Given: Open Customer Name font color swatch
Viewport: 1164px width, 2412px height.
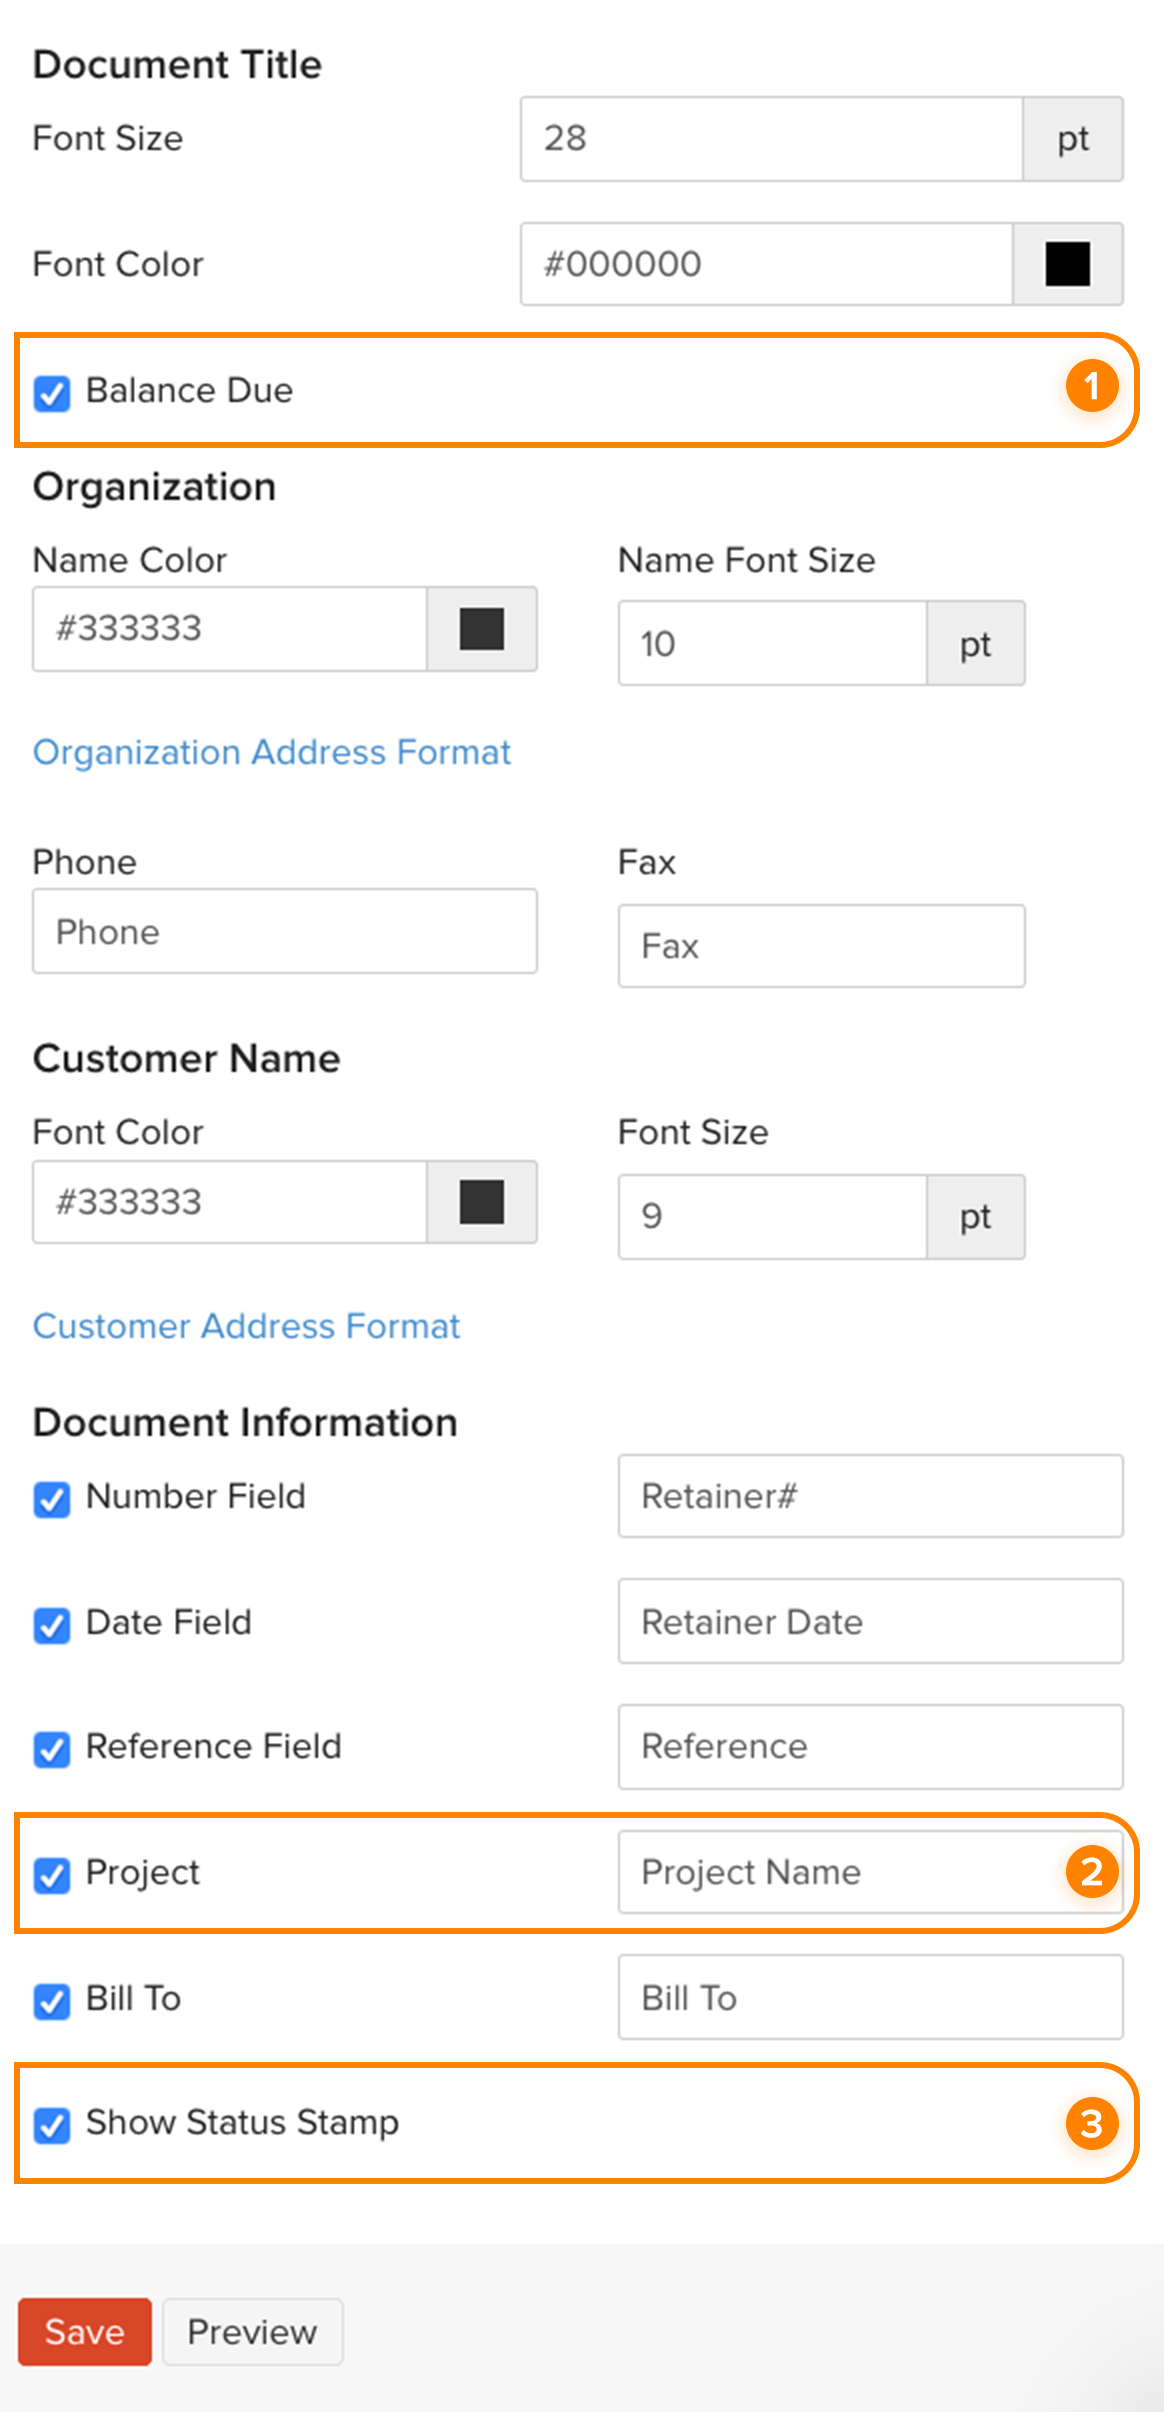Looking at the screenshot, I should click(481, 1202).
